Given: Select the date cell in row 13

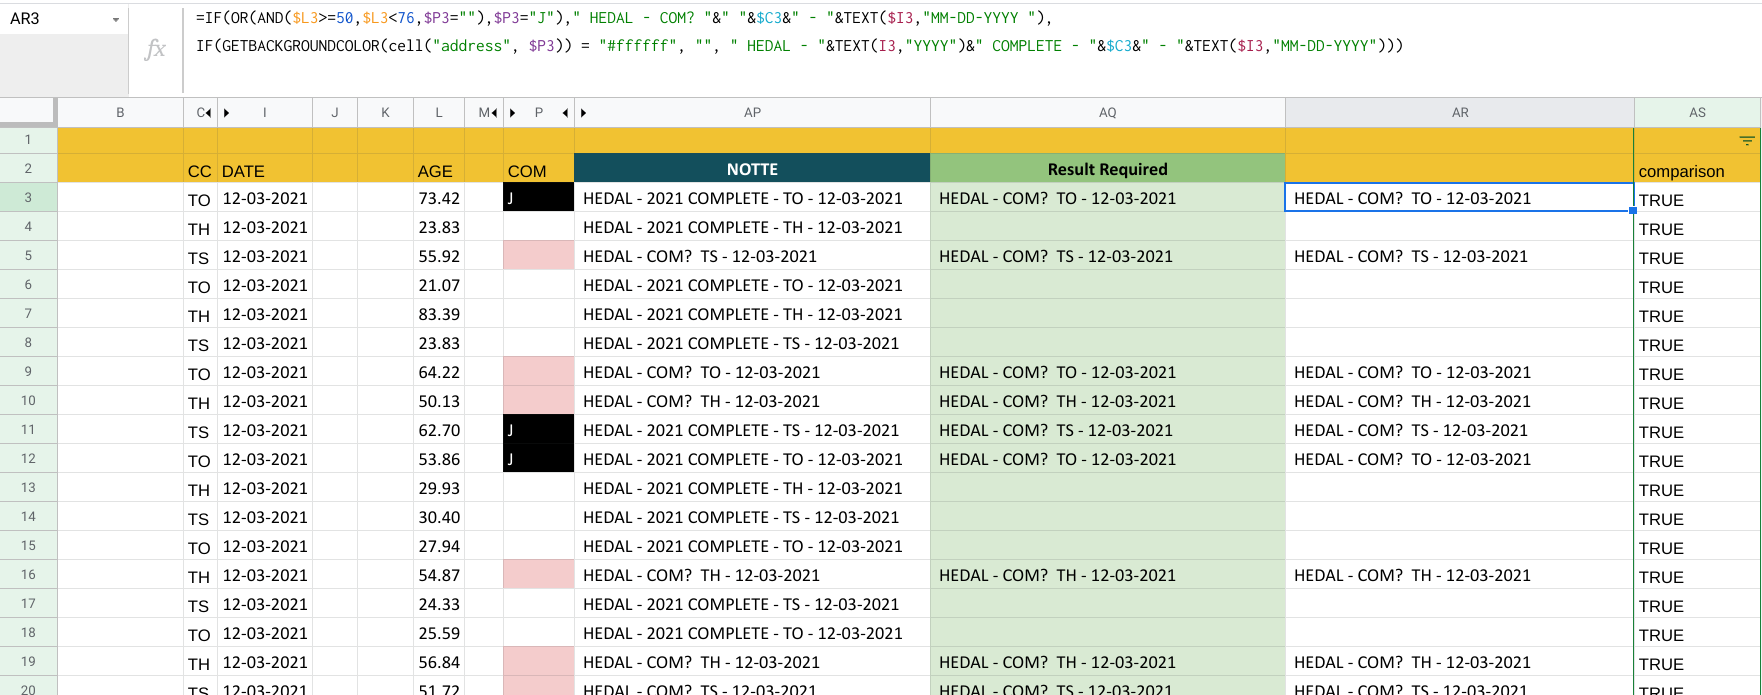Looking at the screenshot, I should point(265,488).
